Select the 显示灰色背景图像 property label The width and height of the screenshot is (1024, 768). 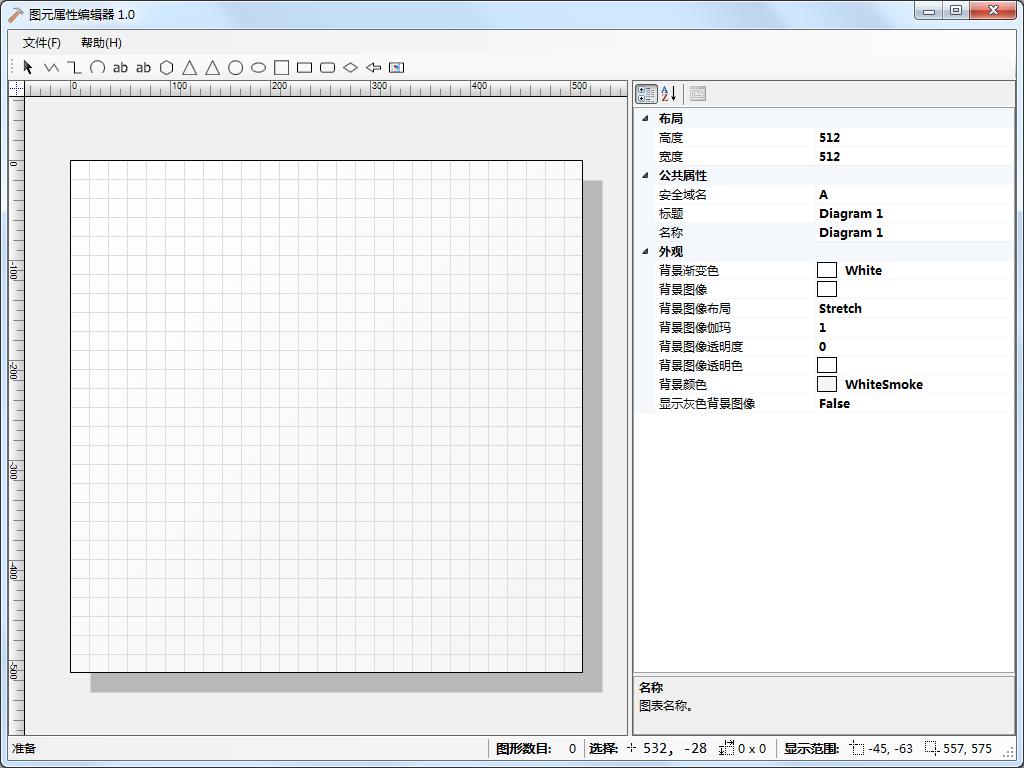(707, 404)
